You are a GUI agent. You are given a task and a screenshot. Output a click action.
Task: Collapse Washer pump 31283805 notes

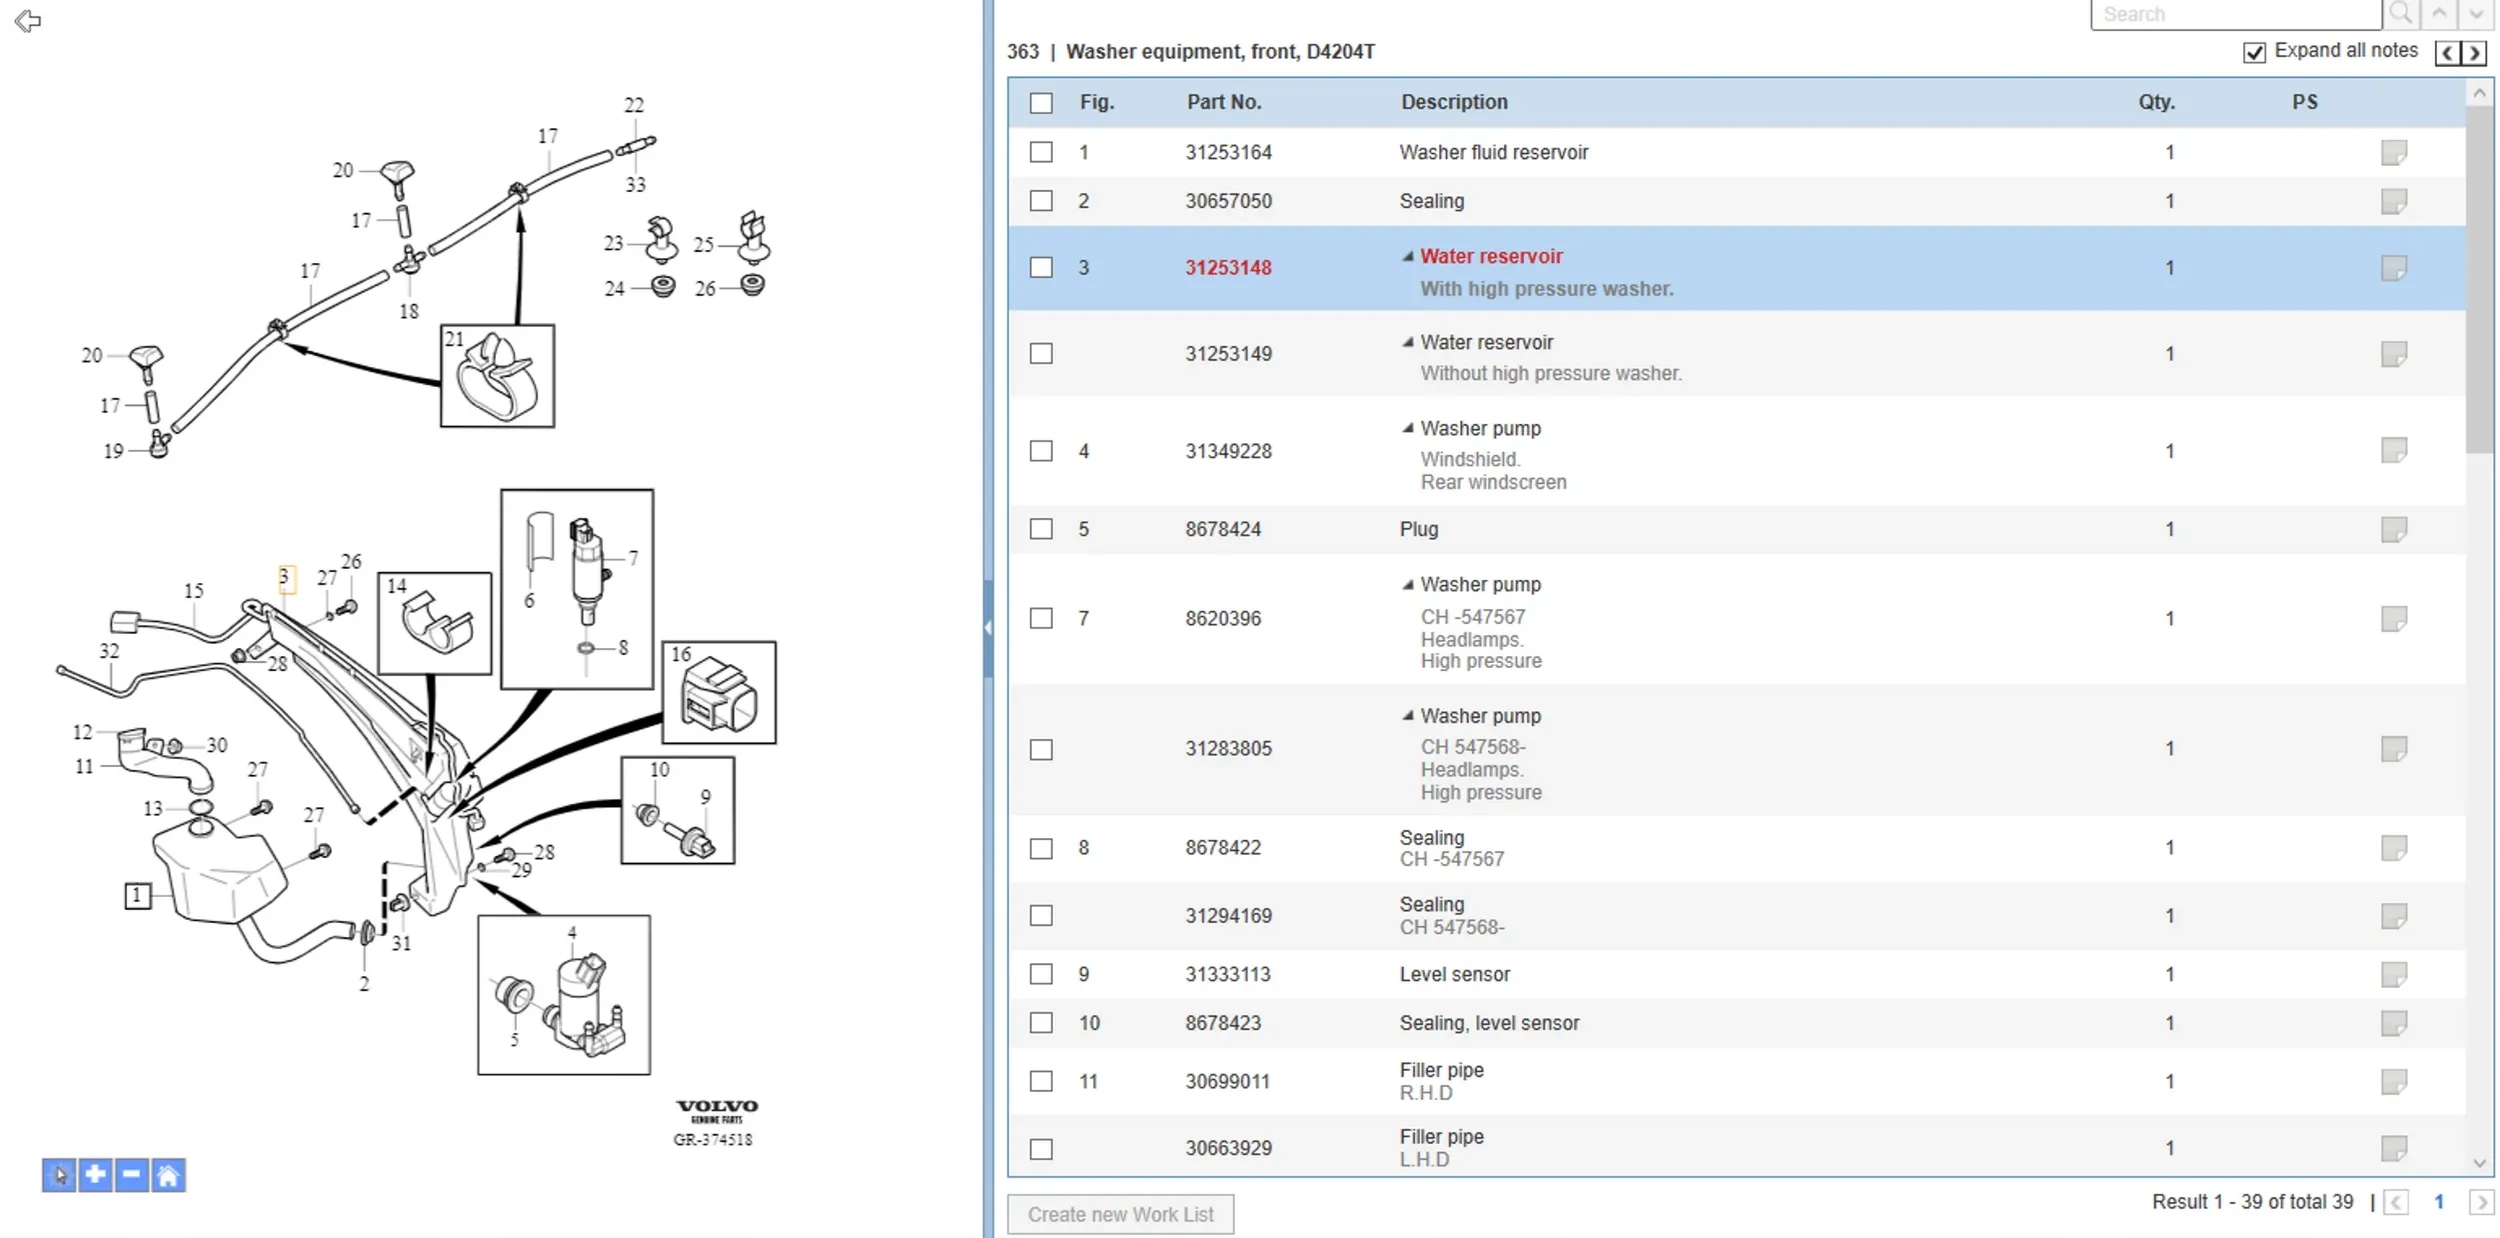tap(1408, 716)
